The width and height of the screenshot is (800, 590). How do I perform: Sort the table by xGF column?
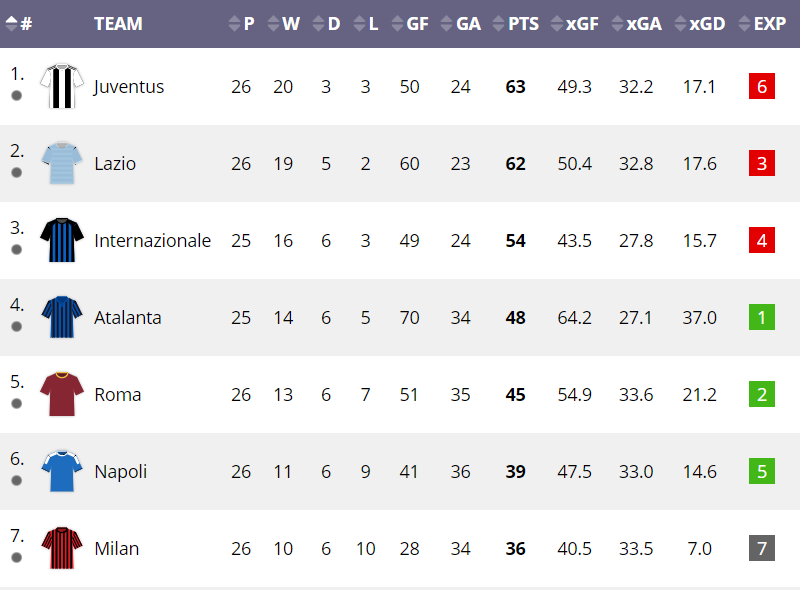tap(574, 23)
